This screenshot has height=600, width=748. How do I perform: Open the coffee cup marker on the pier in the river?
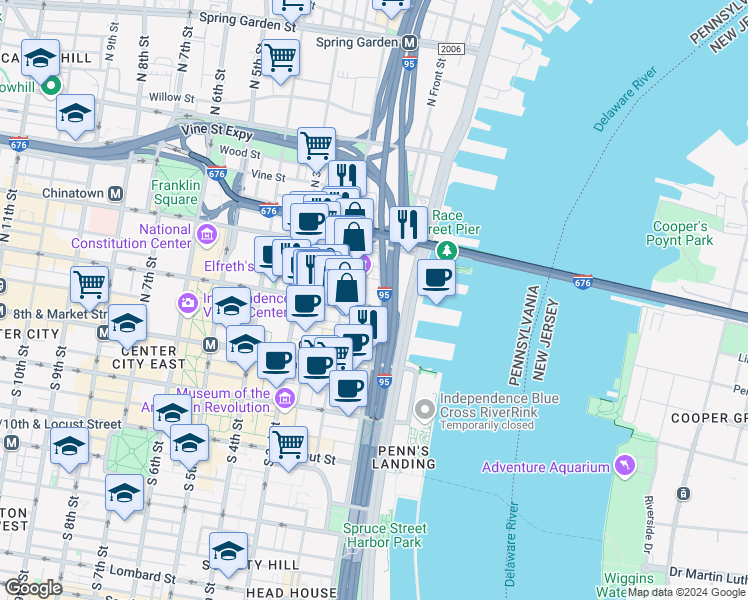point(436,279)
